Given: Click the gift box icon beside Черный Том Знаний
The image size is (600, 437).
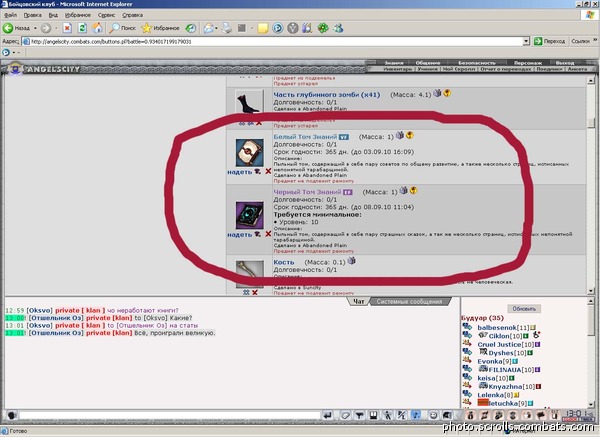Looking at the screenshot, I should coord(404,191).
